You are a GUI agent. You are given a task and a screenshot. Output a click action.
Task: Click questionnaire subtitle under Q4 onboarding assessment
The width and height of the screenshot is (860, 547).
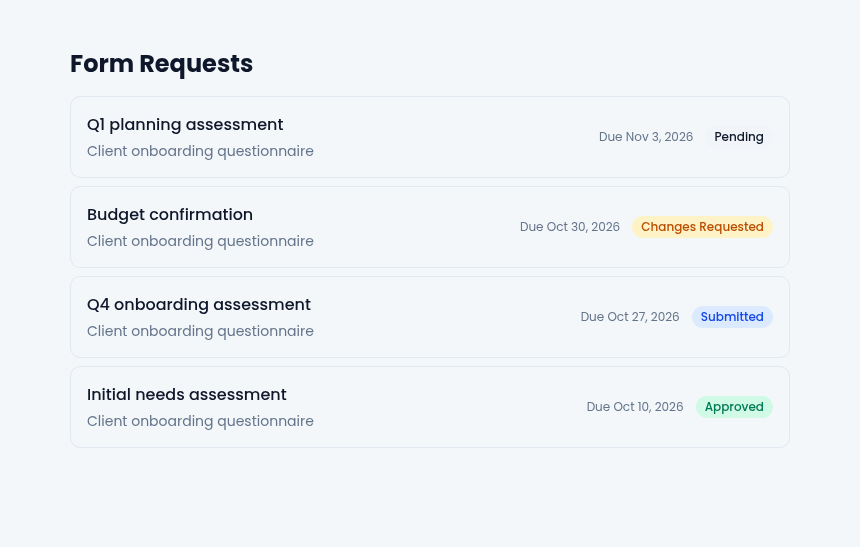[x=200, y=331]
